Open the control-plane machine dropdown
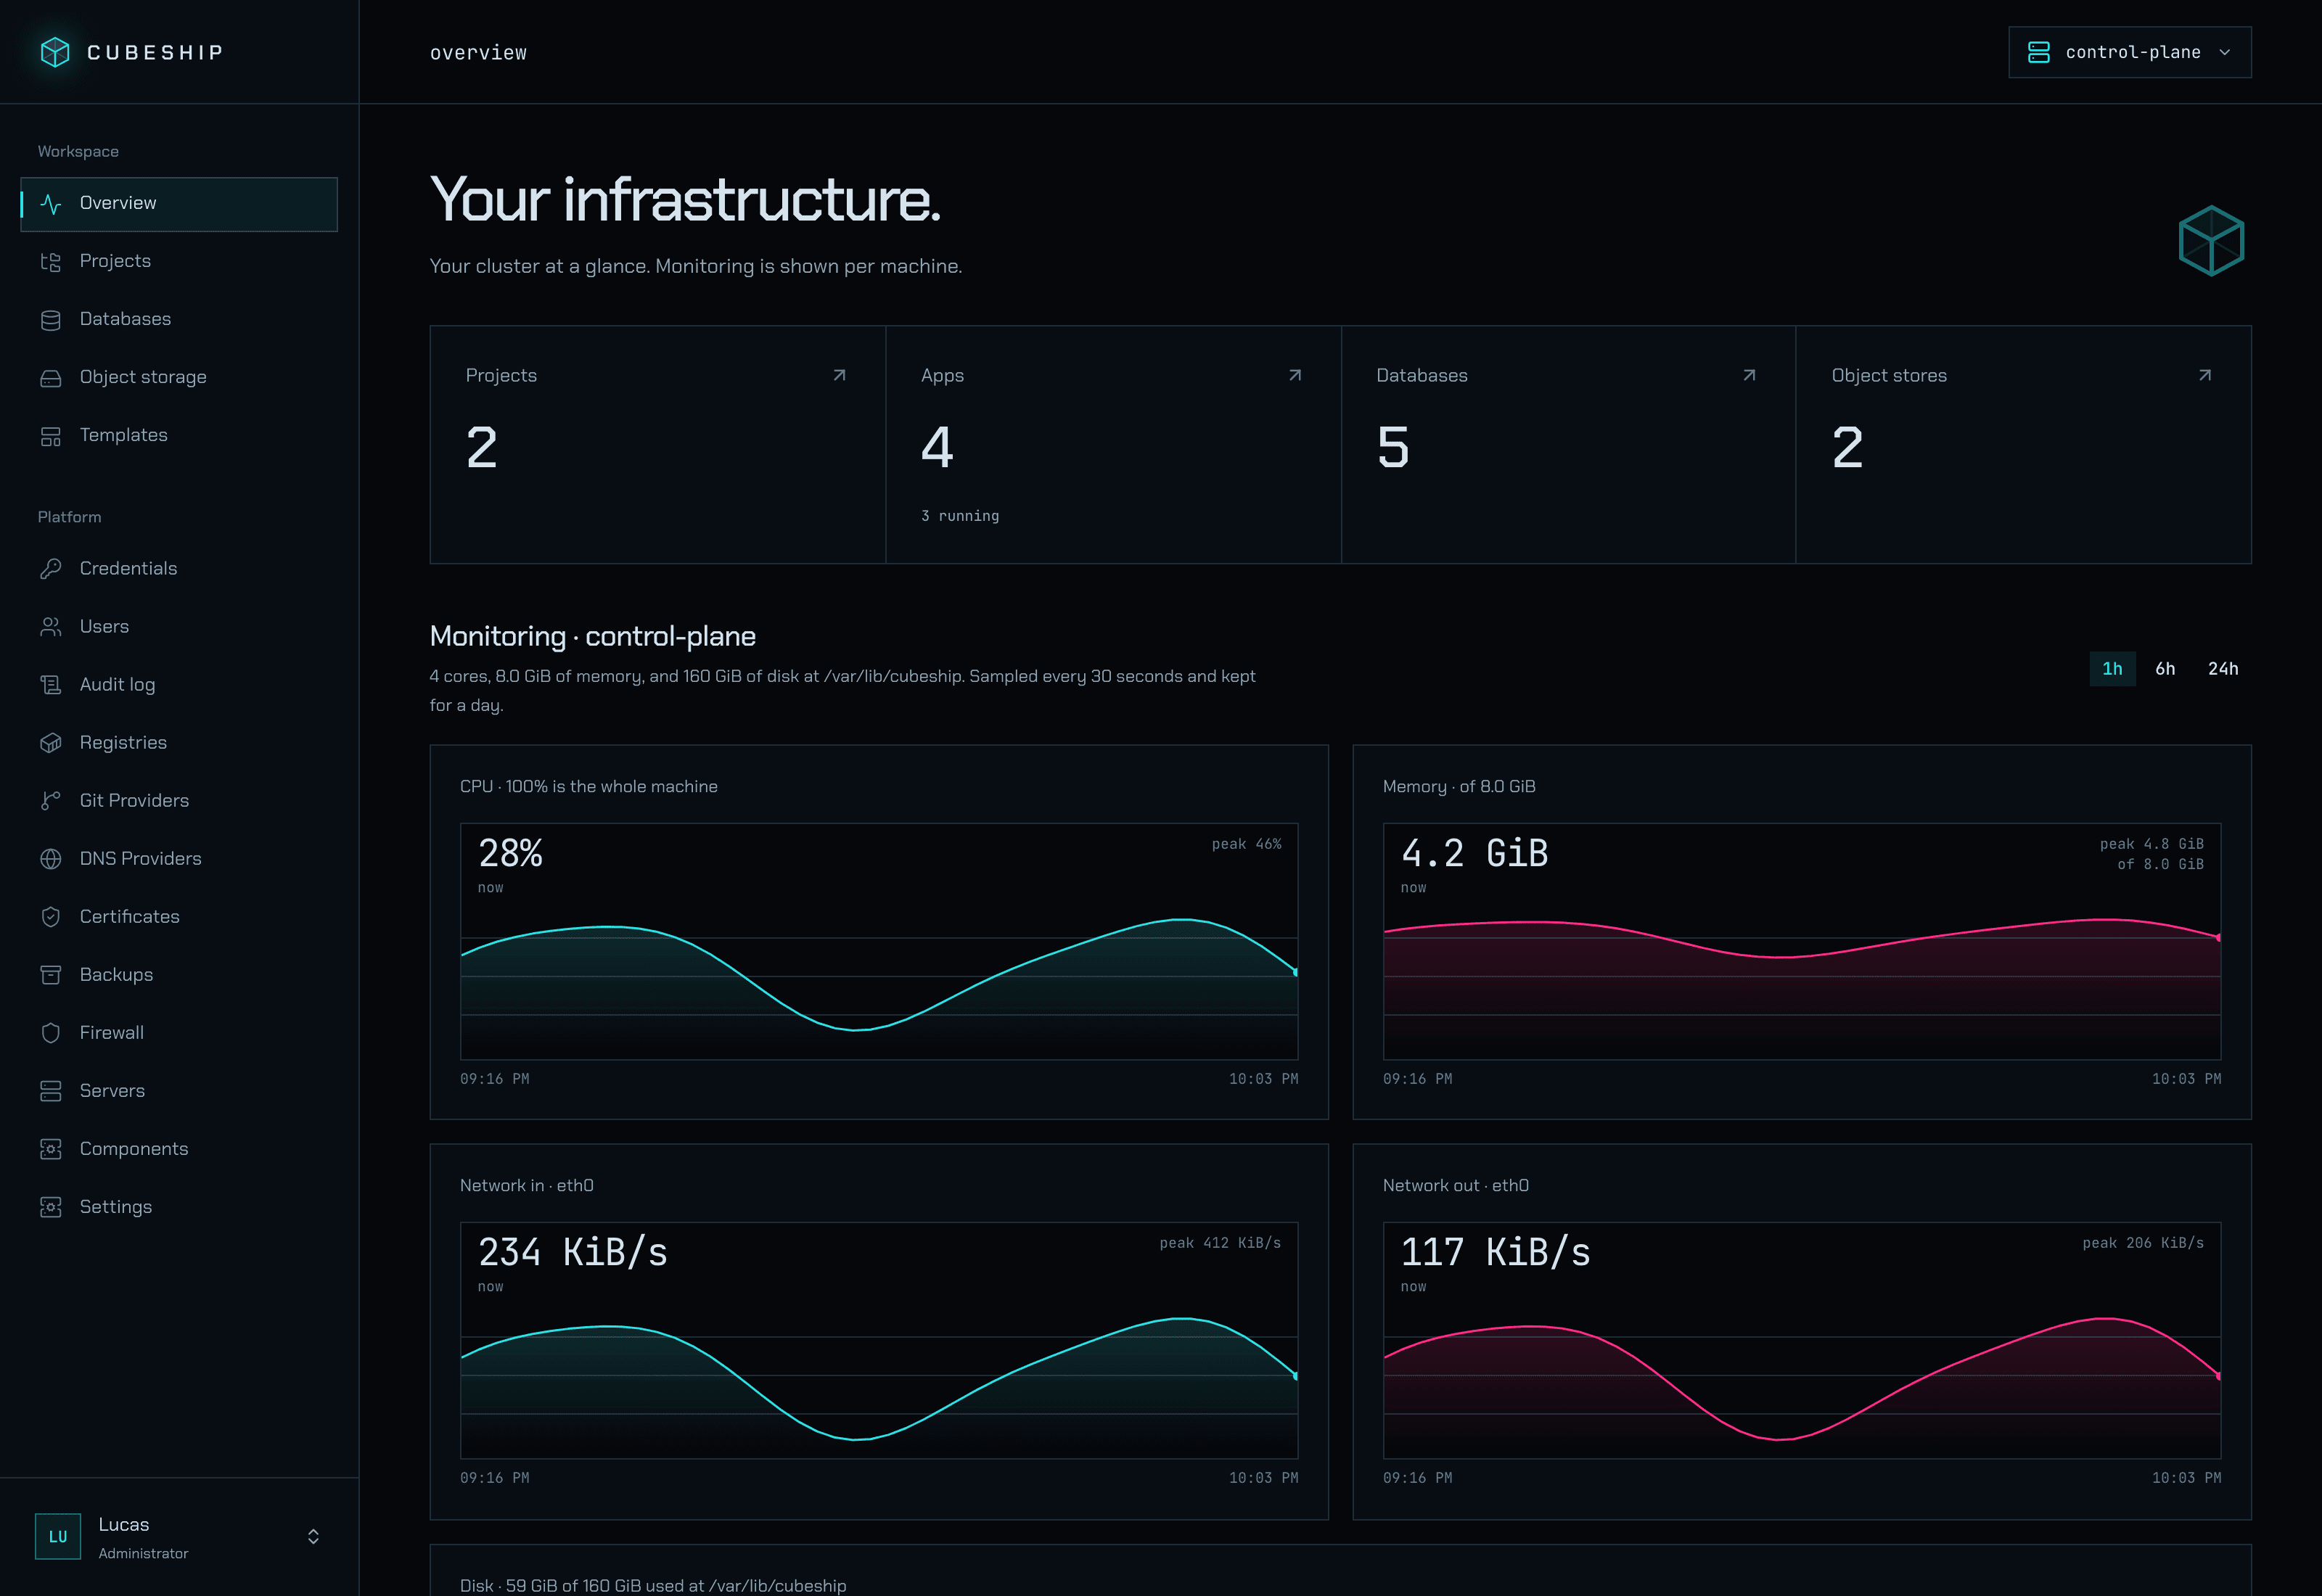Viewport: 2322px width, 1596px height. [2130, 52]
